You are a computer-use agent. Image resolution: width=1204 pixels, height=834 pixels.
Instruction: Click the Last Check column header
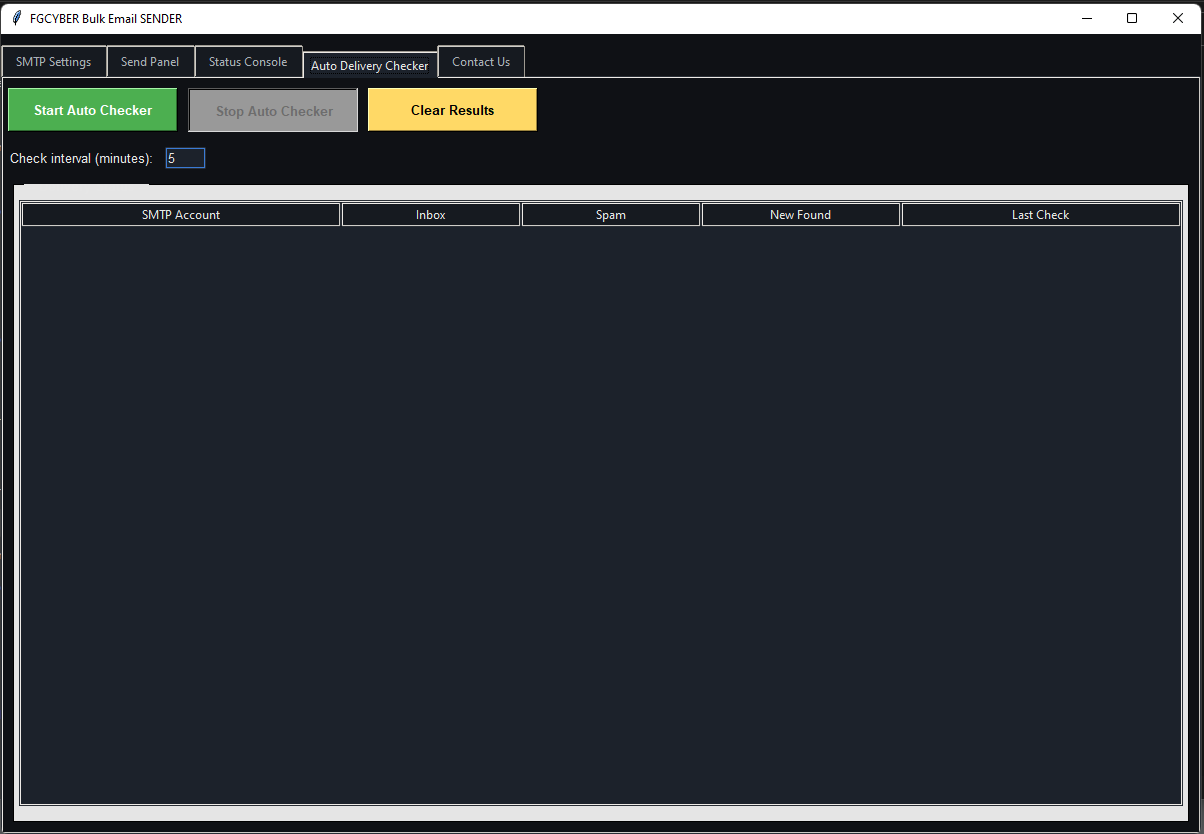pyautogui.click(x=1040, y=215)
